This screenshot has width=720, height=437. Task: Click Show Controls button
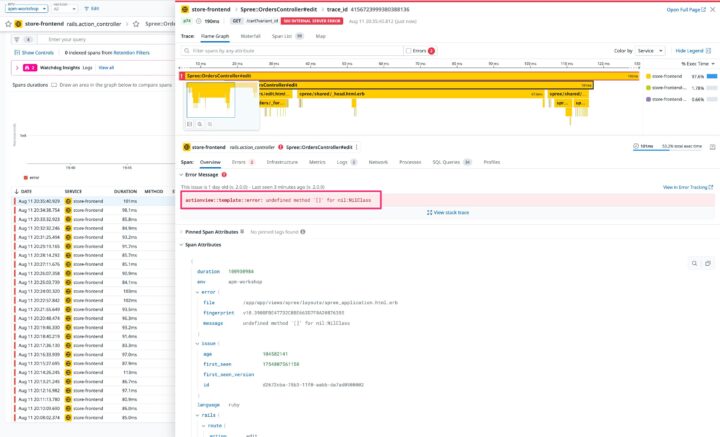34,53
